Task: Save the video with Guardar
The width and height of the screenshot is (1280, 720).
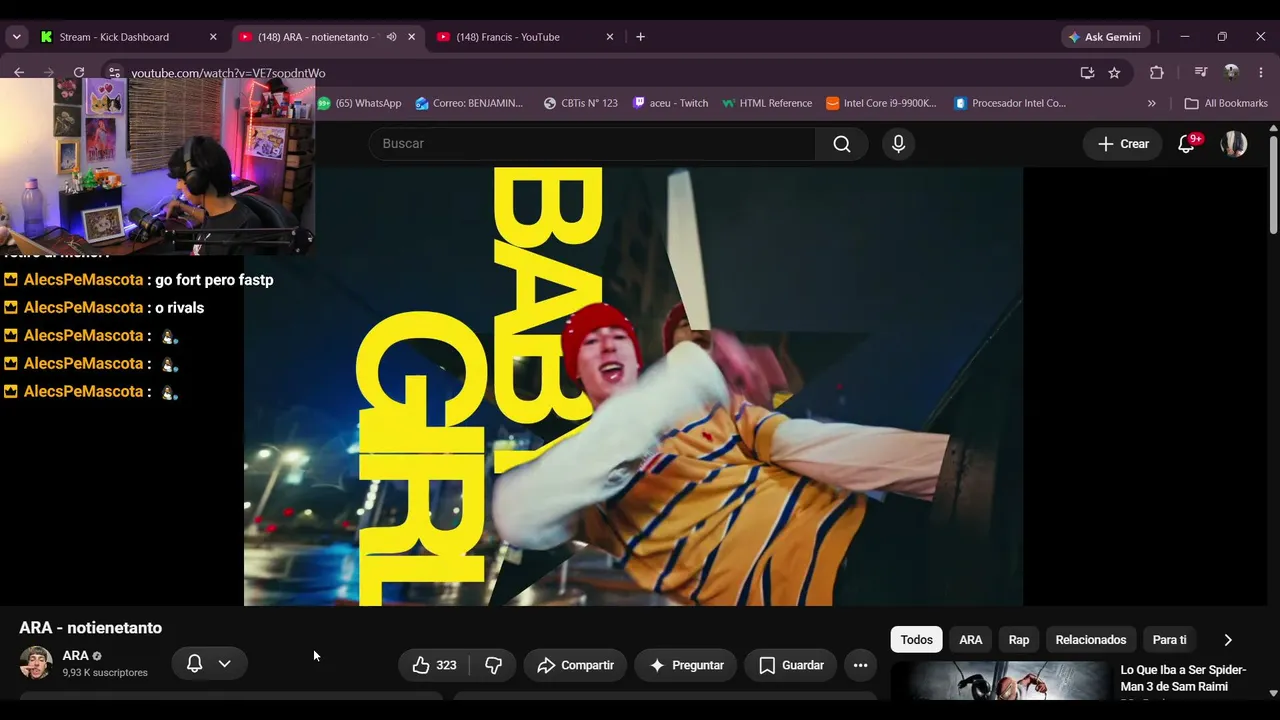Action: click(791, 665)
